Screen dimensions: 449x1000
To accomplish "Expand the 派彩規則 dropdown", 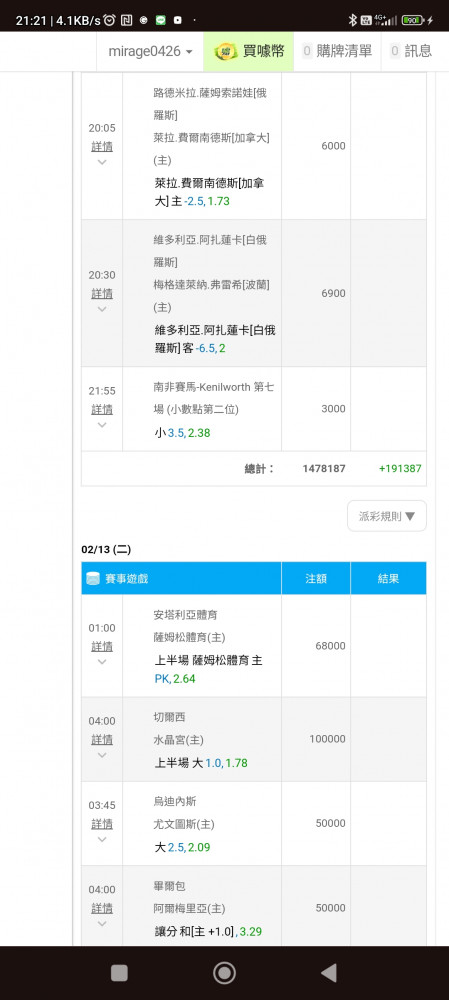I will (387, 516).
